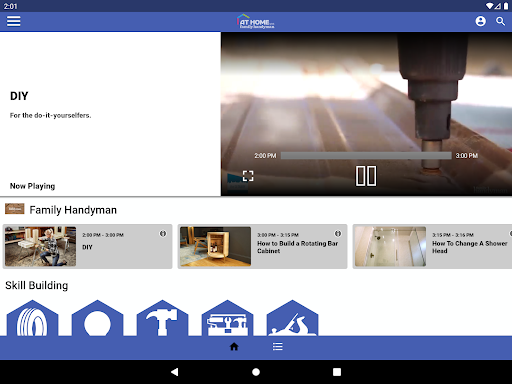Screen dimensions: 512x384
Task: Open How To Change A Shower Head
Action: [x=470, y=247]
